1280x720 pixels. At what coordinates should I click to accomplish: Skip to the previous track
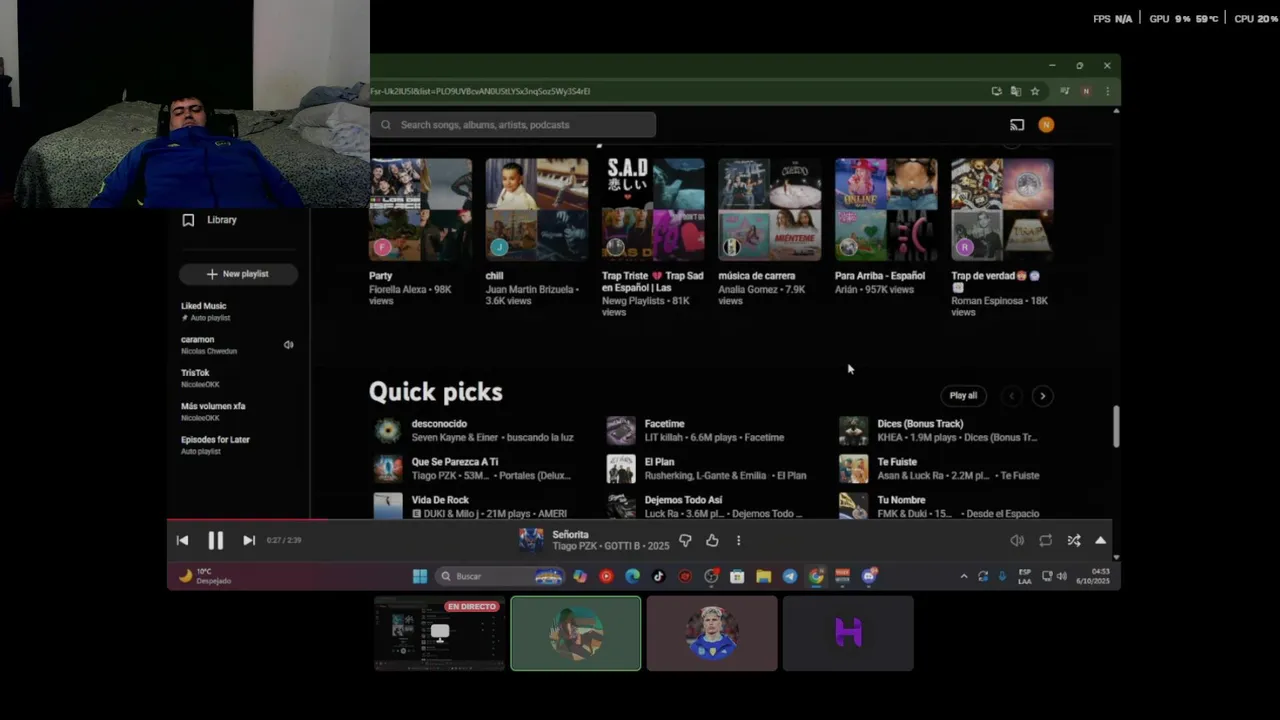coord(182,540)
